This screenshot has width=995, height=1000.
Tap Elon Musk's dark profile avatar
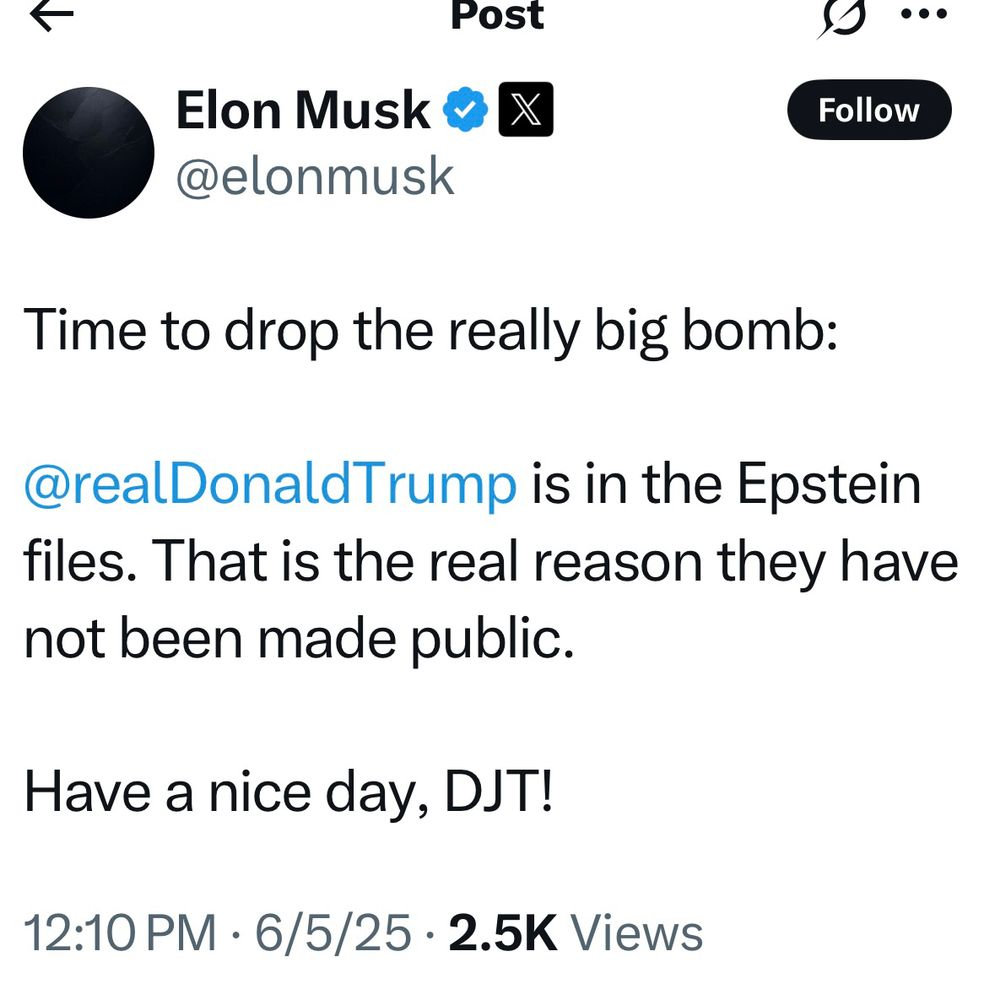coord(88,152)
